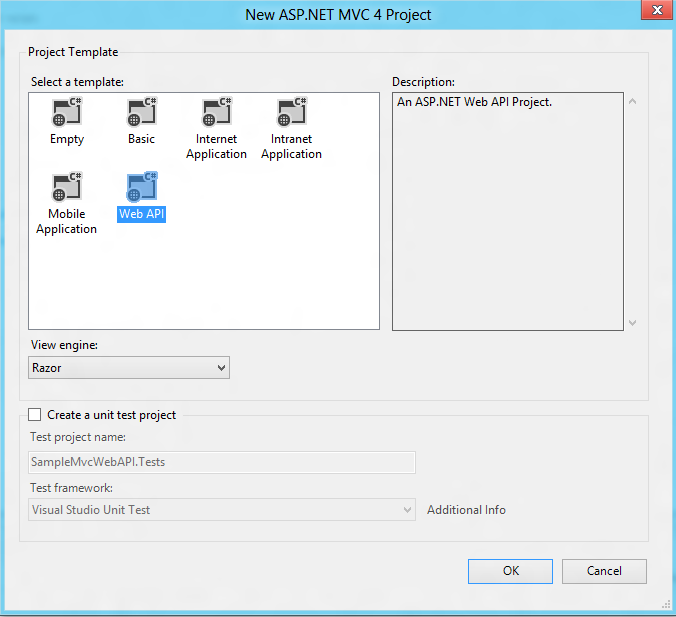Pick the Mobile Application template icon
This screenshot has height=617, width=676.
[x=67, y=187]
